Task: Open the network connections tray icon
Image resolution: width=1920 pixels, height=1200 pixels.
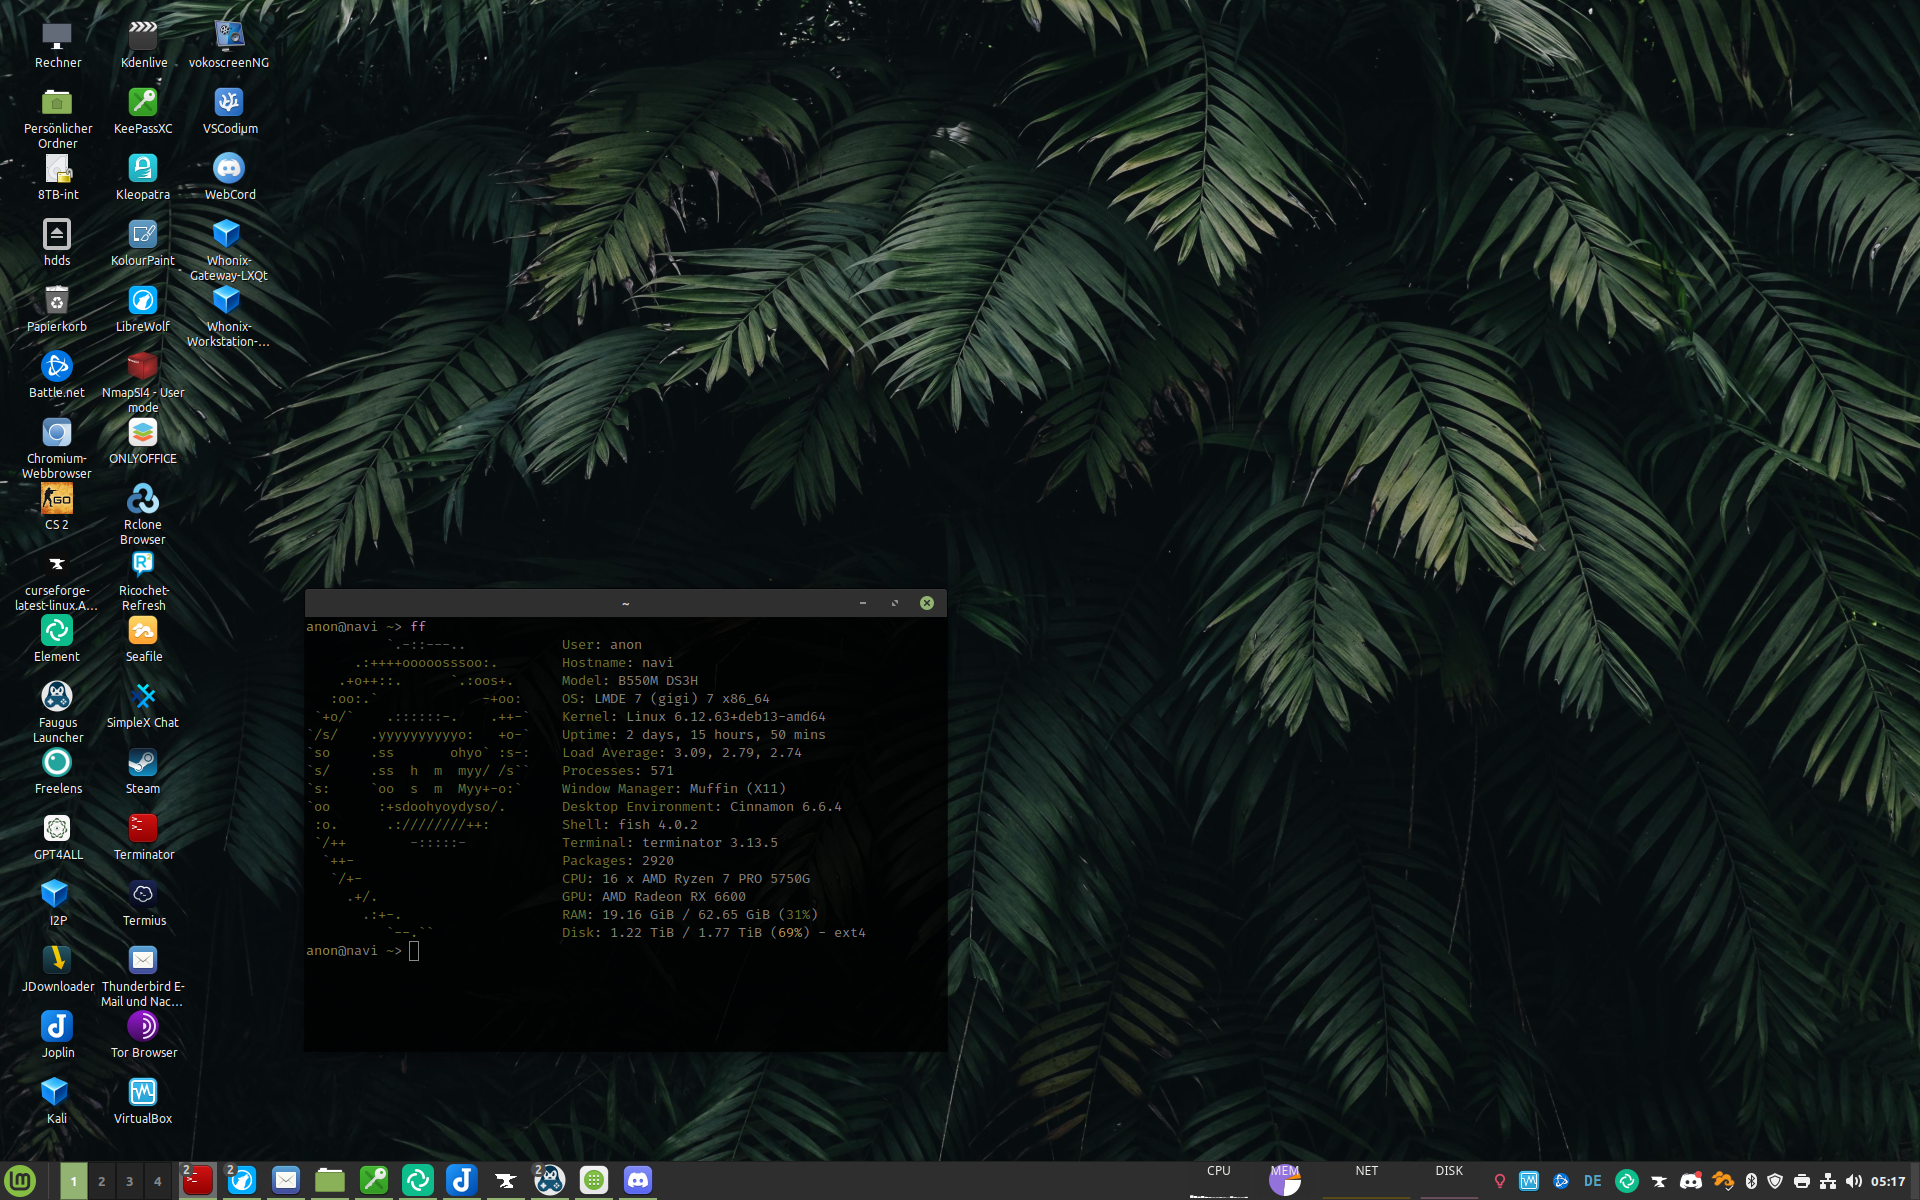Action: tap(1828, 1181)
